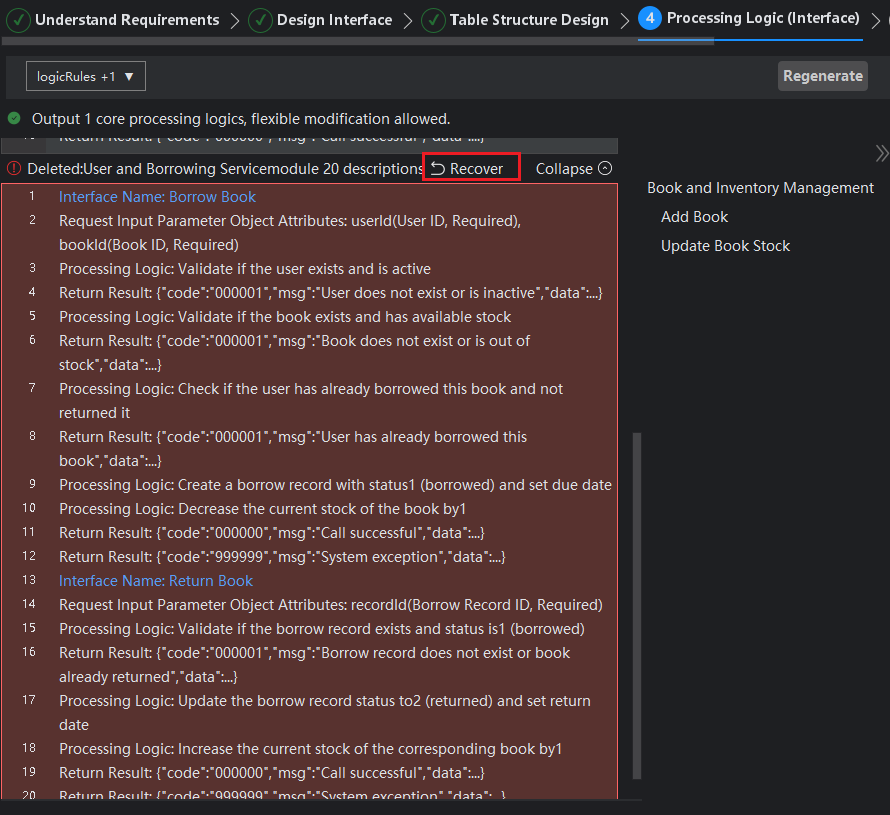This screenshot has width=890, height=815.
Task: Select Book and Inventory Management tree node
Action: 760,188
